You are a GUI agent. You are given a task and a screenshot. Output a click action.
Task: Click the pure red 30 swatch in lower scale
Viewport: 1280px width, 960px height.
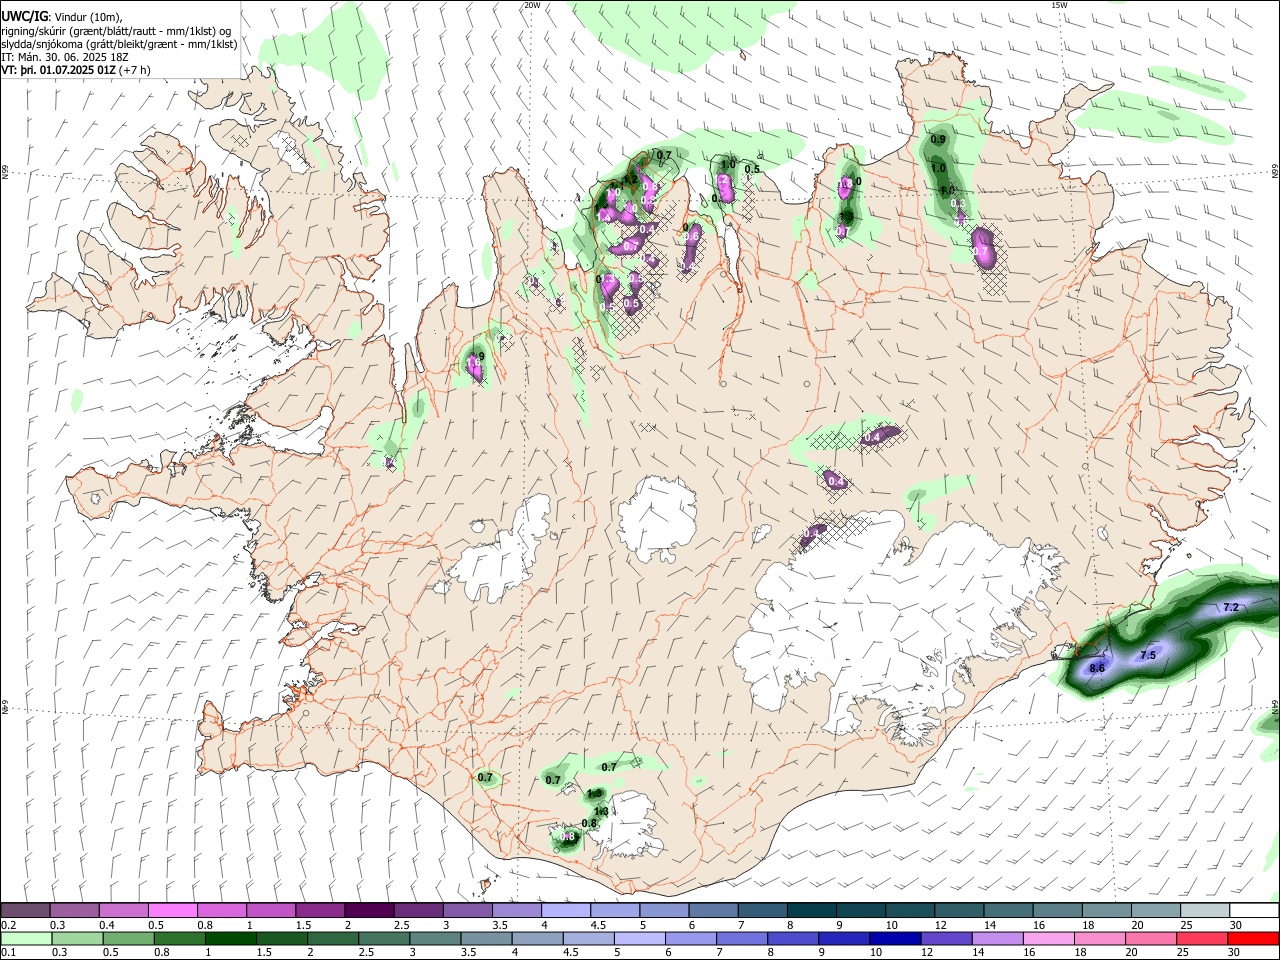(x=1252, y=938)
